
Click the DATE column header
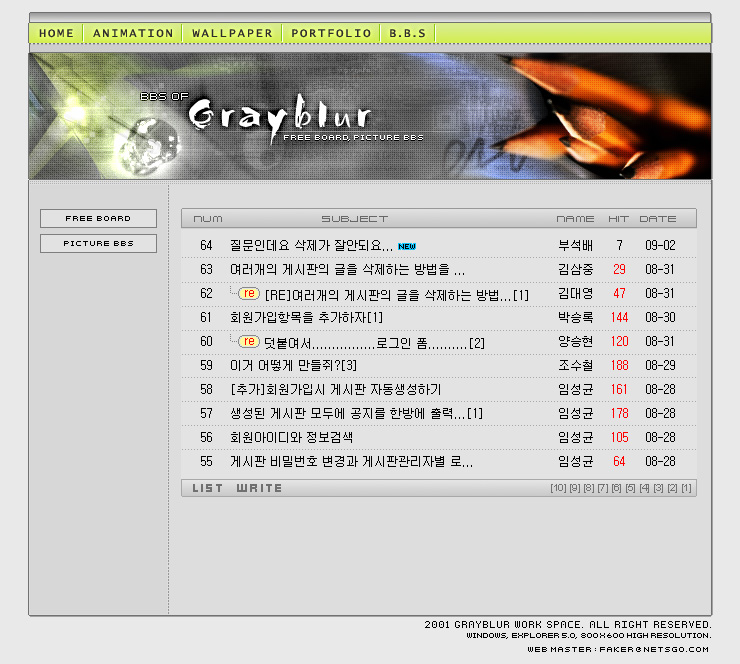tap(658, 219)
